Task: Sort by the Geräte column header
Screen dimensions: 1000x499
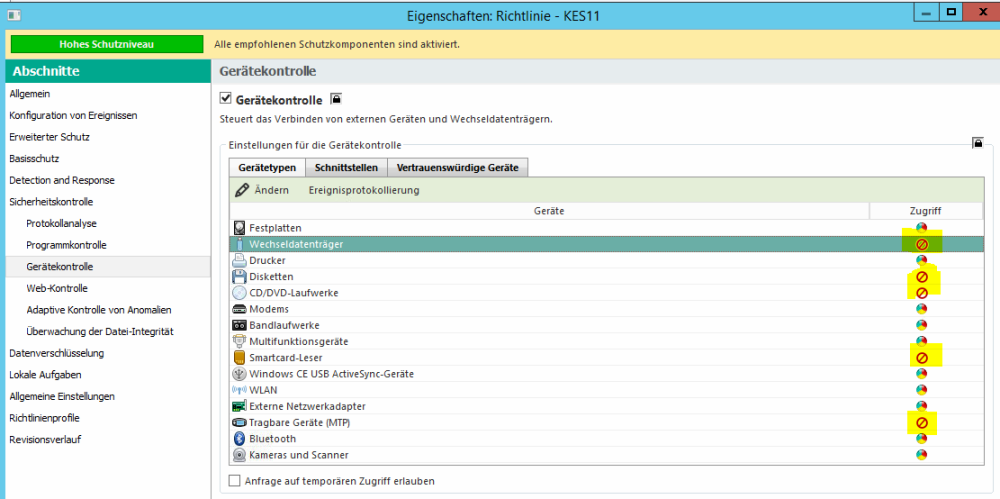Action: pos(549,211)
